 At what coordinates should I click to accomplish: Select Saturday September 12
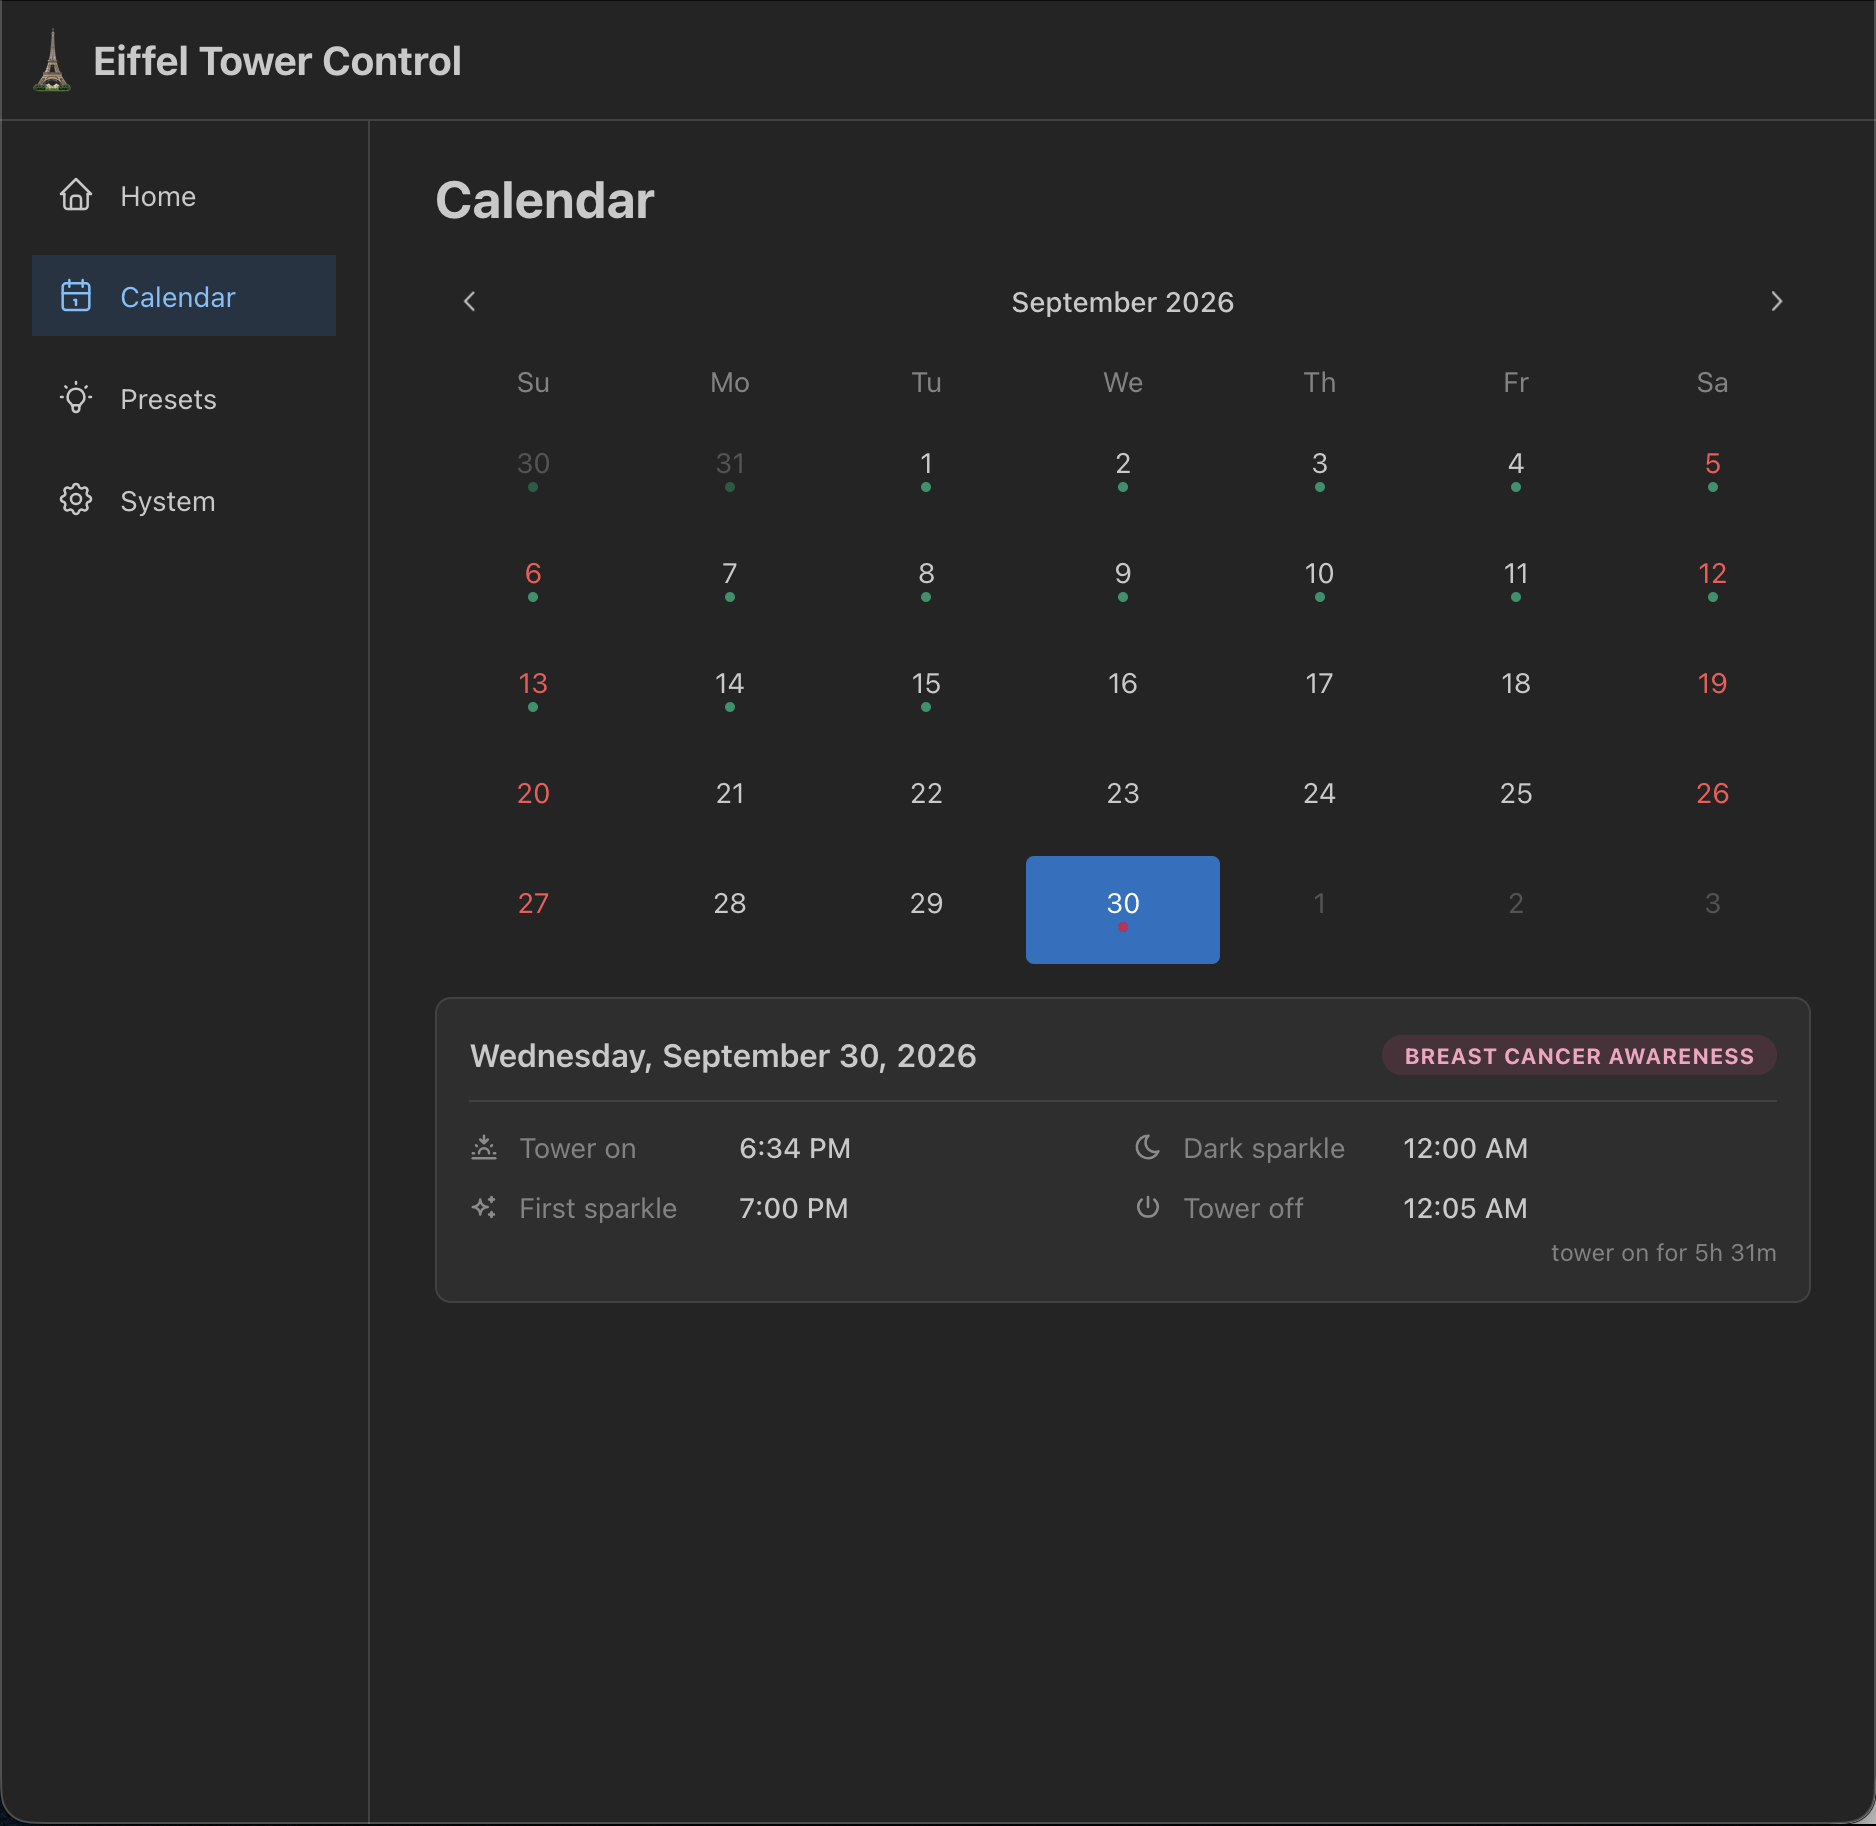pos(1713,580)
